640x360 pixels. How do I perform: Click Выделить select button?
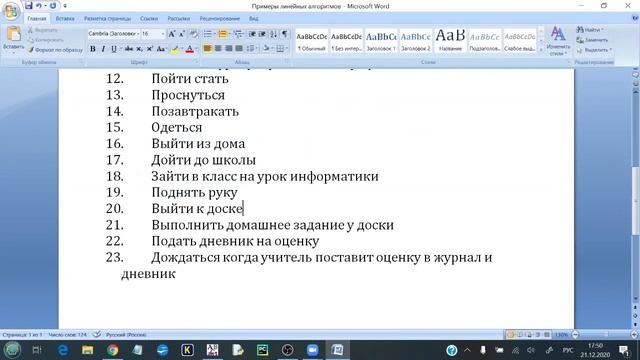[594, 50]
